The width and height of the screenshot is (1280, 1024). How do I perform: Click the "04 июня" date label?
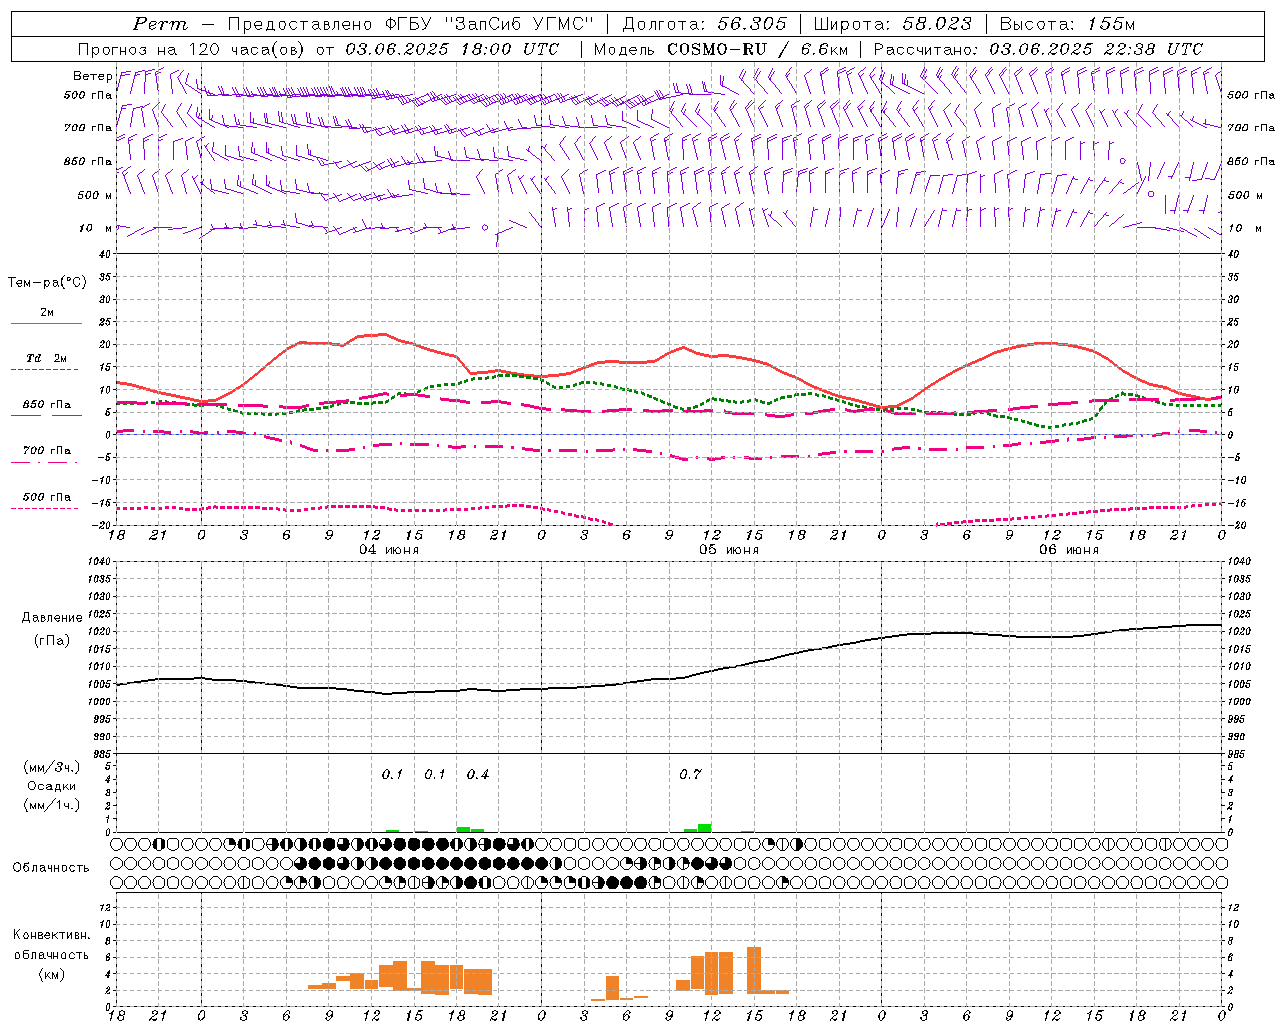[x=389, y=550]
